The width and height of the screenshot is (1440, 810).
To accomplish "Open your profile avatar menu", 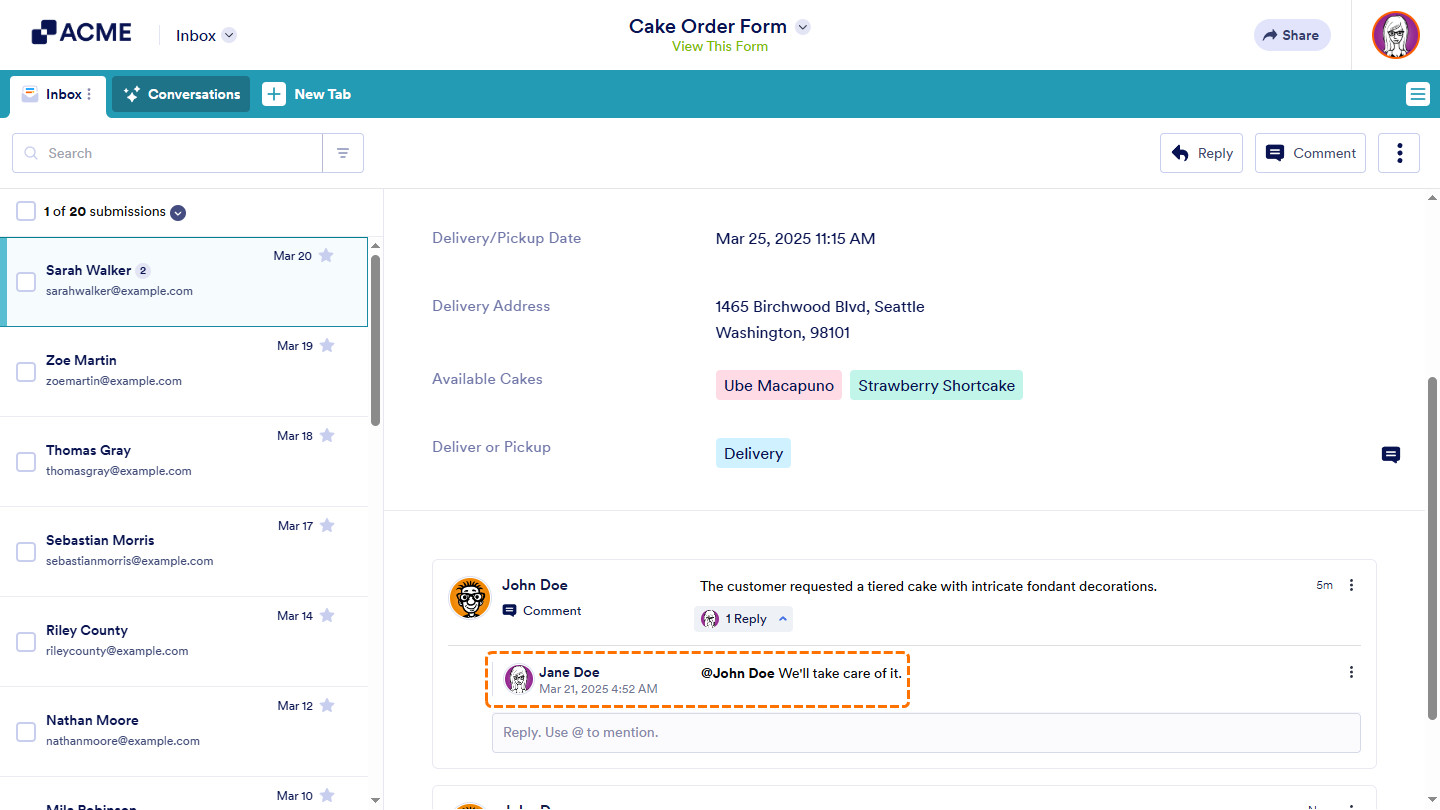I will [x=1395, y=34].
